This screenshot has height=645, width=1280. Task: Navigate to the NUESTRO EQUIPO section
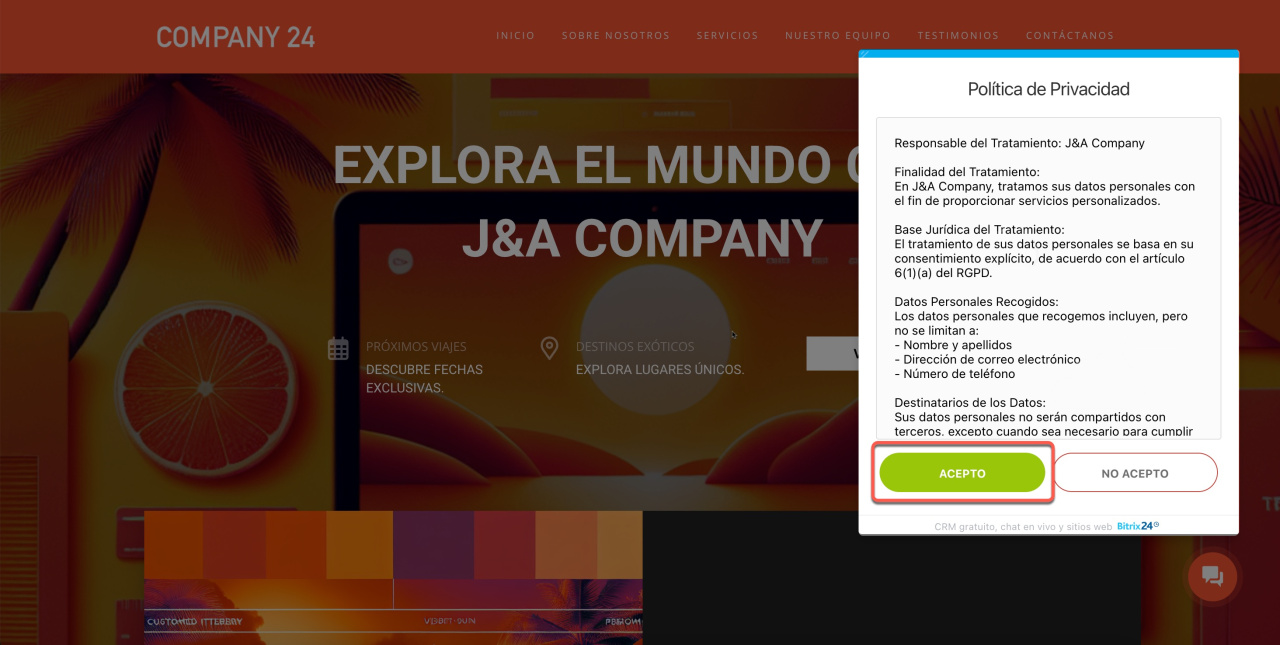click(837, 36)
